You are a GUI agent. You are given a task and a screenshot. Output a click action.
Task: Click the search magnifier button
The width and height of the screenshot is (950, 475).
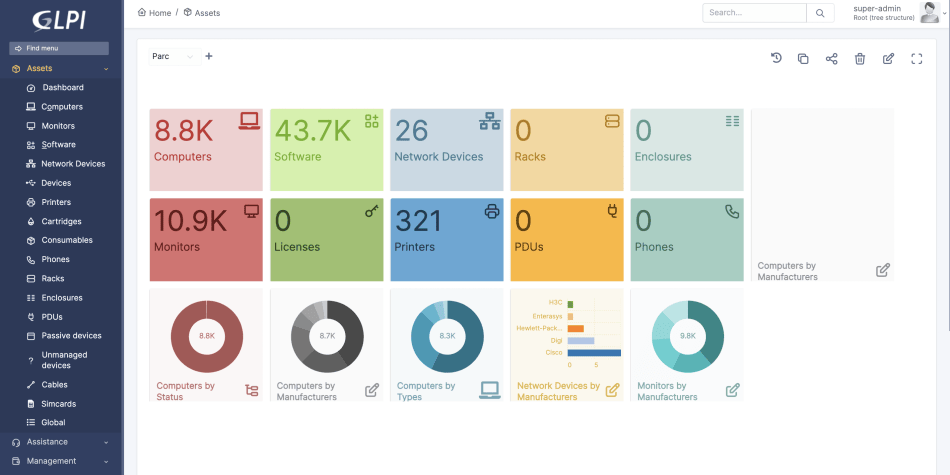pyautogui.click(x=820, y=13)
